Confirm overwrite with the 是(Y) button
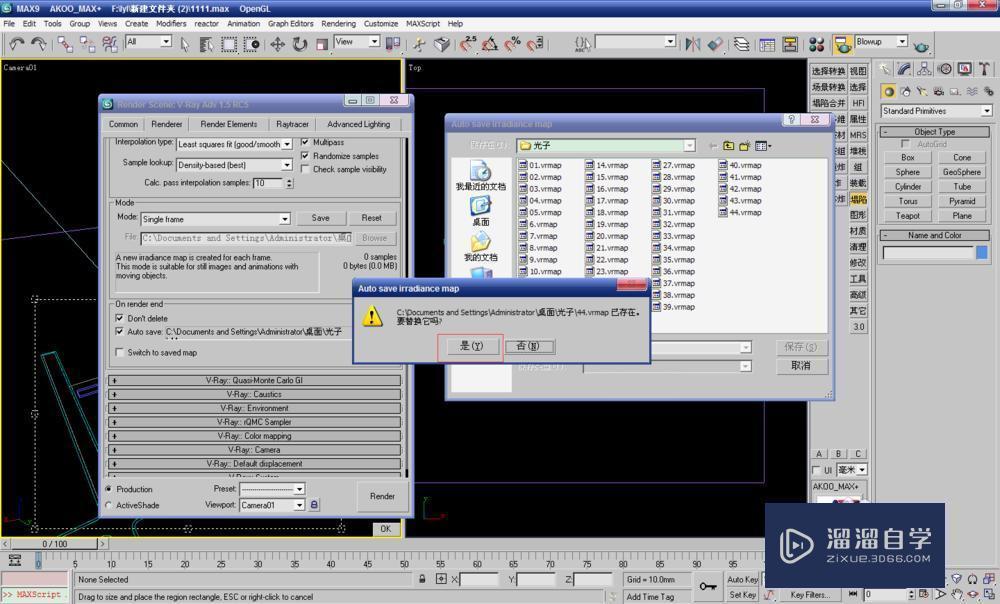1000x604 pixels. (x=471, y=346)
